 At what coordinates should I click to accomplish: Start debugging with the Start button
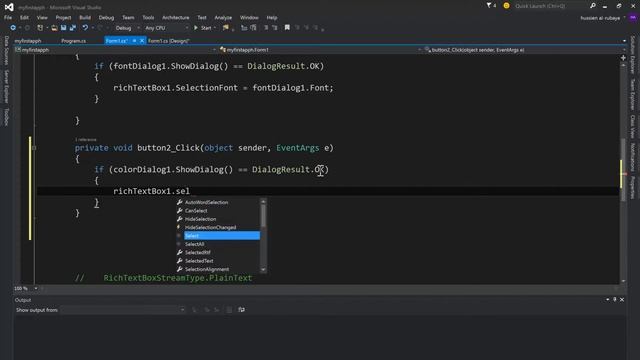tap(202, 28)
